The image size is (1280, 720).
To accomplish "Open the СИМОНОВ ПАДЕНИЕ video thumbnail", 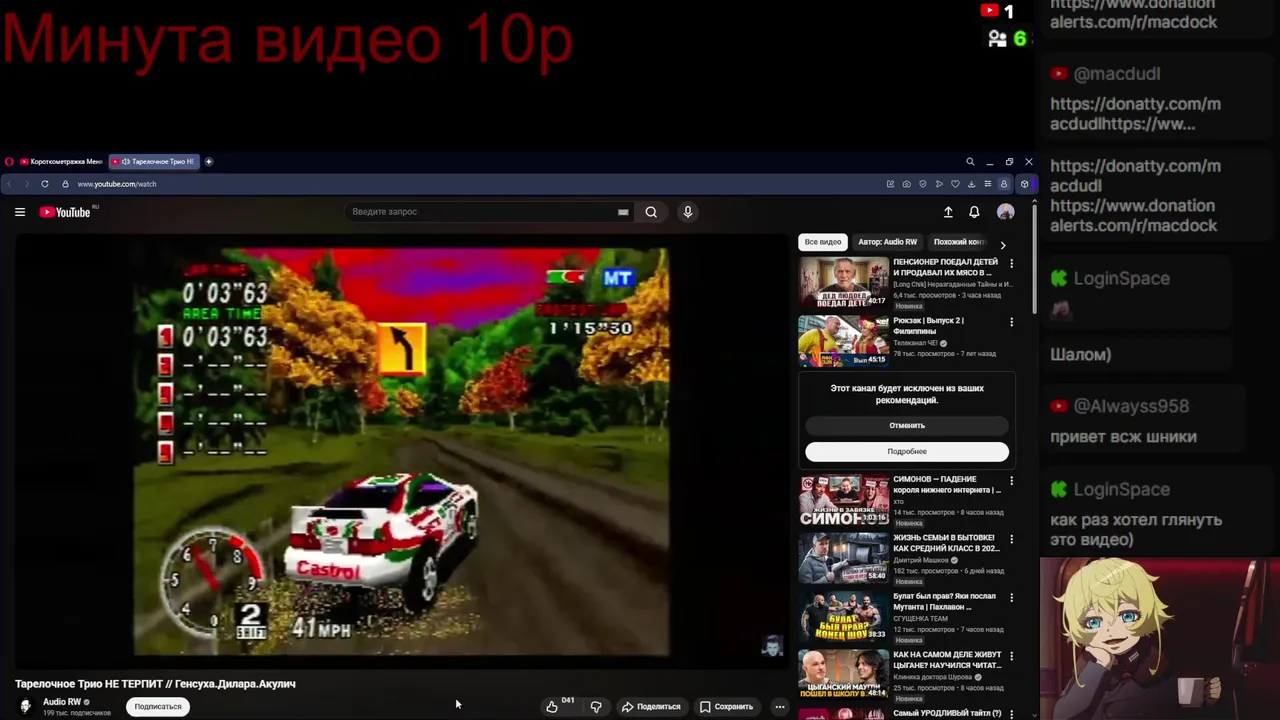I will click(843, 500).
